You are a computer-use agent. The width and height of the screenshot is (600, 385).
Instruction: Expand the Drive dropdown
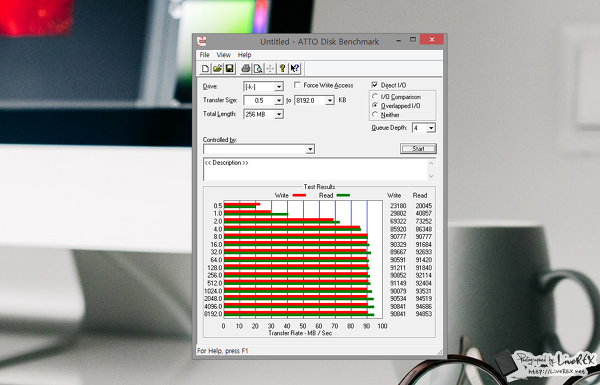[279, 86]
